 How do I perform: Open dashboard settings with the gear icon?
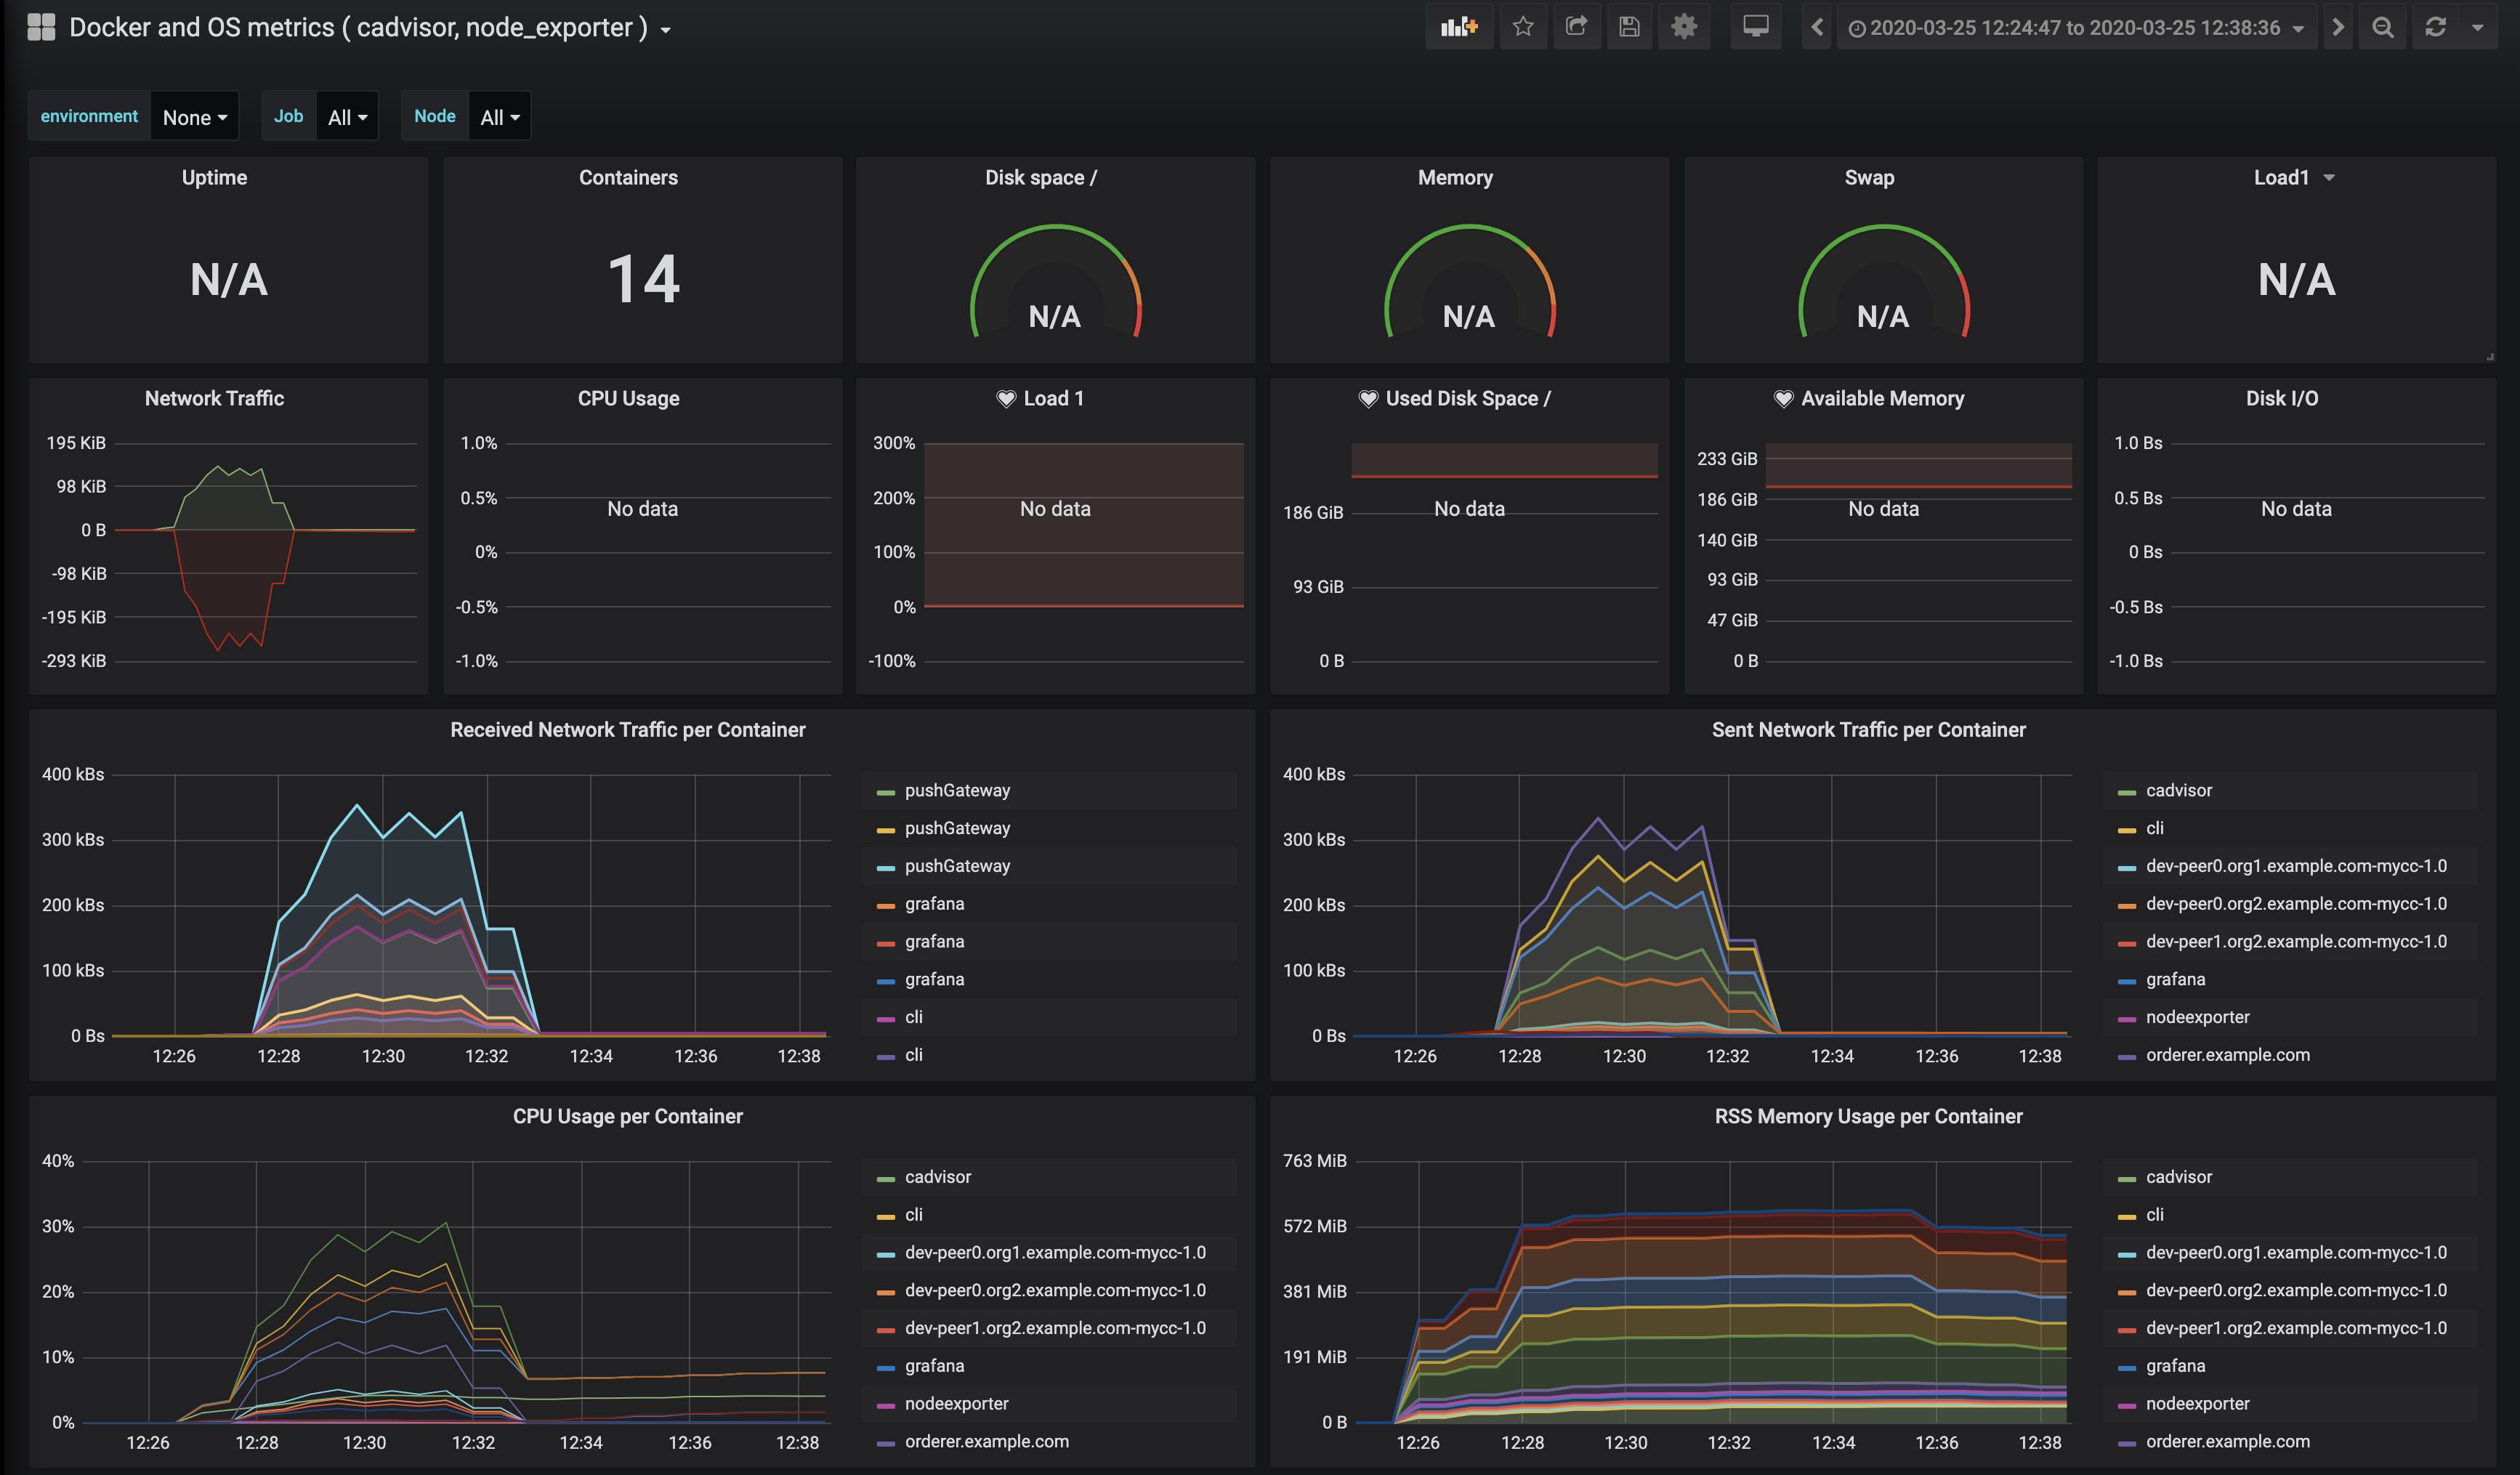(1684, 27)
